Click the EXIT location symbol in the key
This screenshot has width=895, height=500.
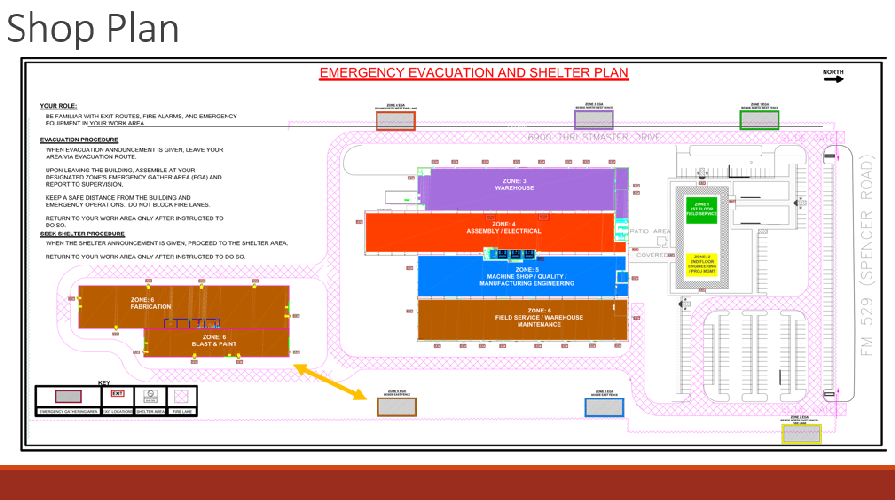117,395
